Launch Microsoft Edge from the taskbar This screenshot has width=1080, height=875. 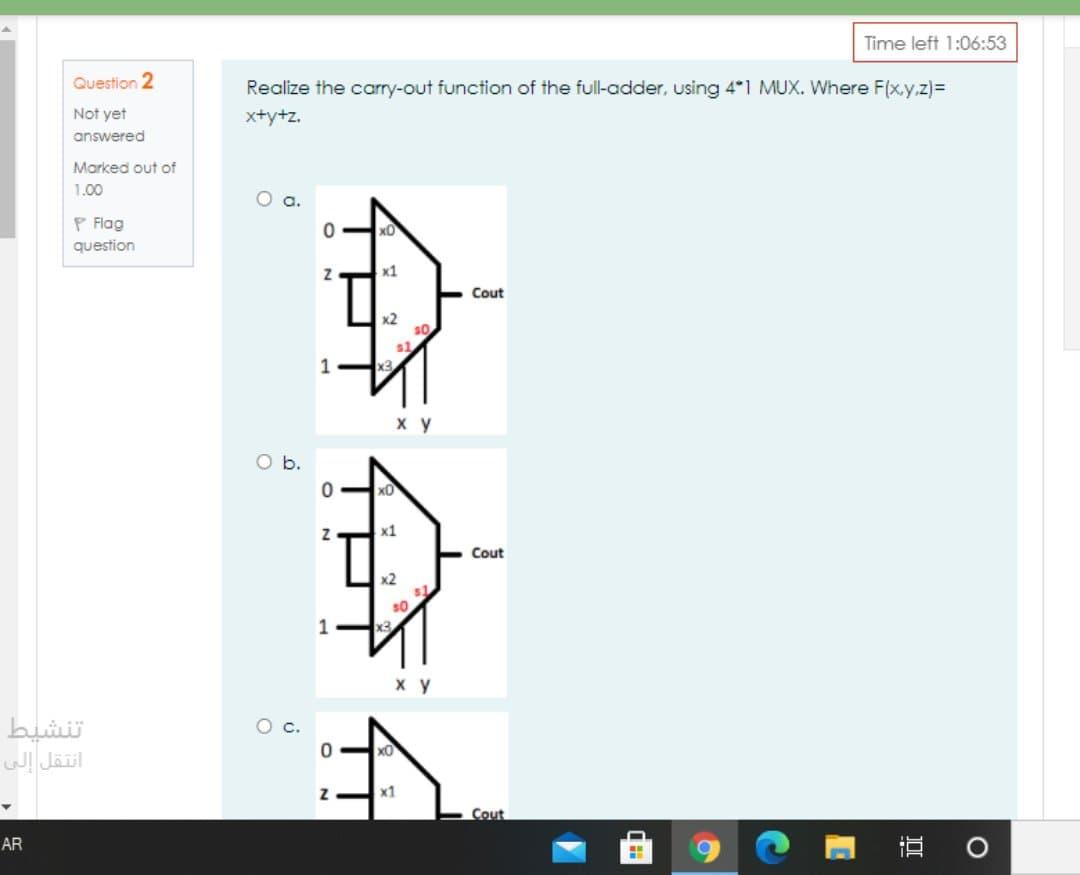[x=770, y=846]
